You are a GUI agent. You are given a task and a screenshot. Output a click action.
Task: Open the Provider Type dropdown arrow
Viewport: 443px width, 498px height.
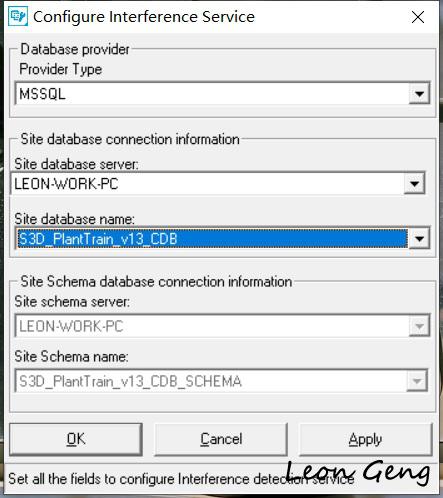coord(419,94)
